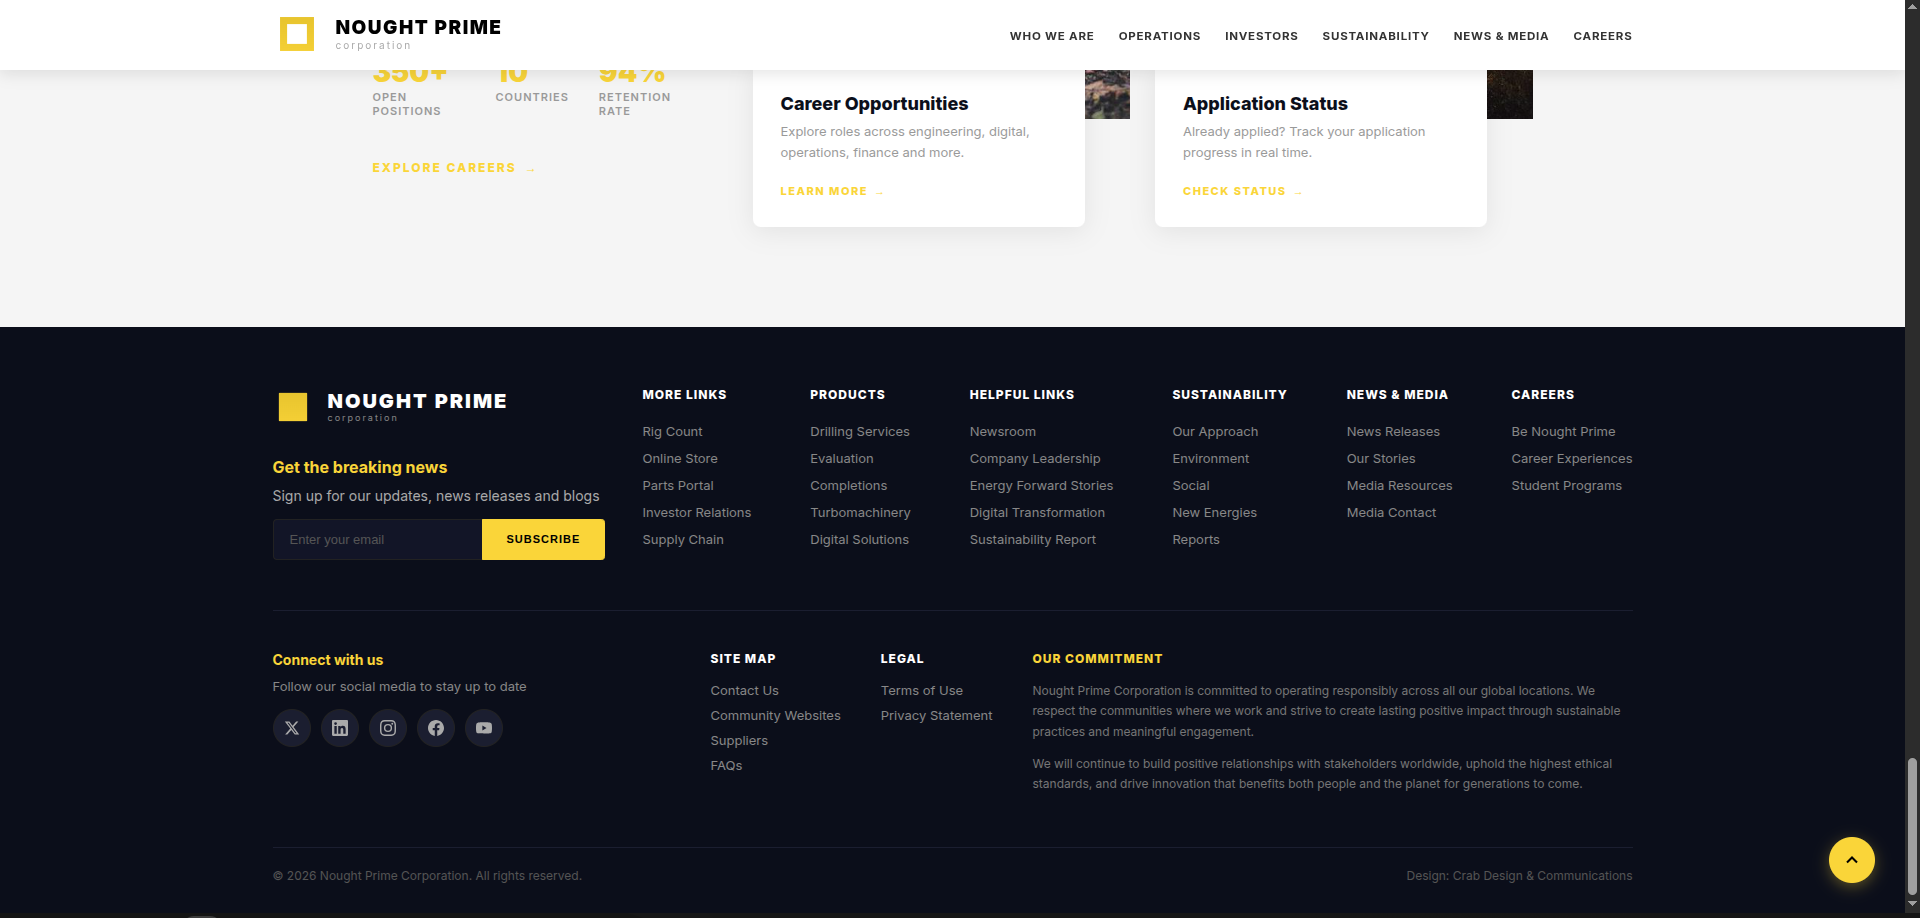Image resolution: width=1920 pixels, height=918 pixels.
Task: Open the Privacy Statement page
Action: [936, 715]
